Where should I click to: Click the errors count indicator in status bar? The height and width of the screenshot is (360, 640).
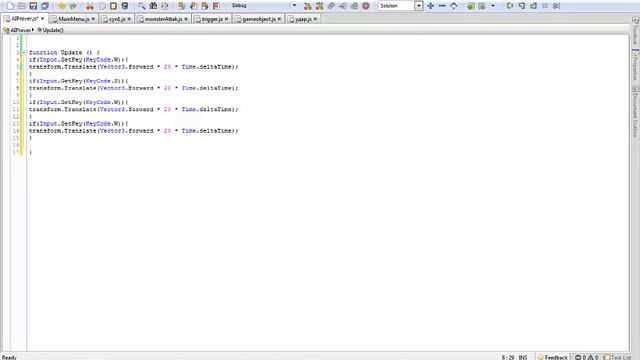pos(580,357)
